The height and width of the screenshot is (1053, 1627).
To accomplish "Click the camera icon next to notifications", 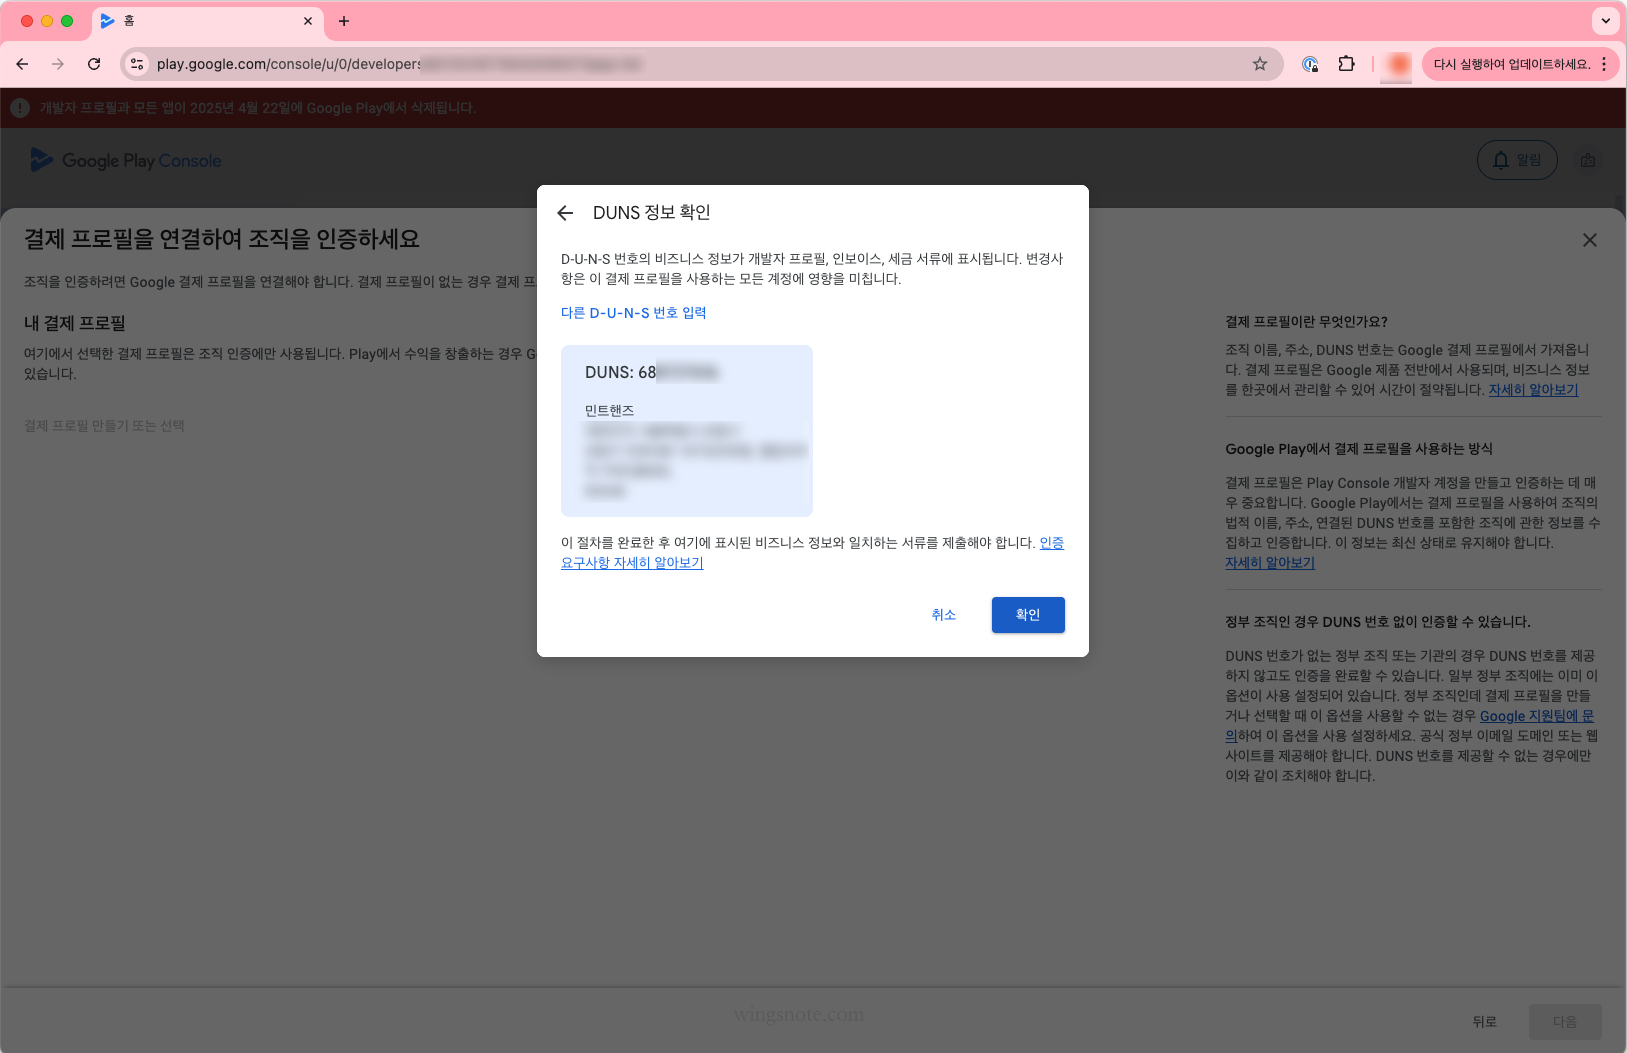I will click(x=1588, y=160).
